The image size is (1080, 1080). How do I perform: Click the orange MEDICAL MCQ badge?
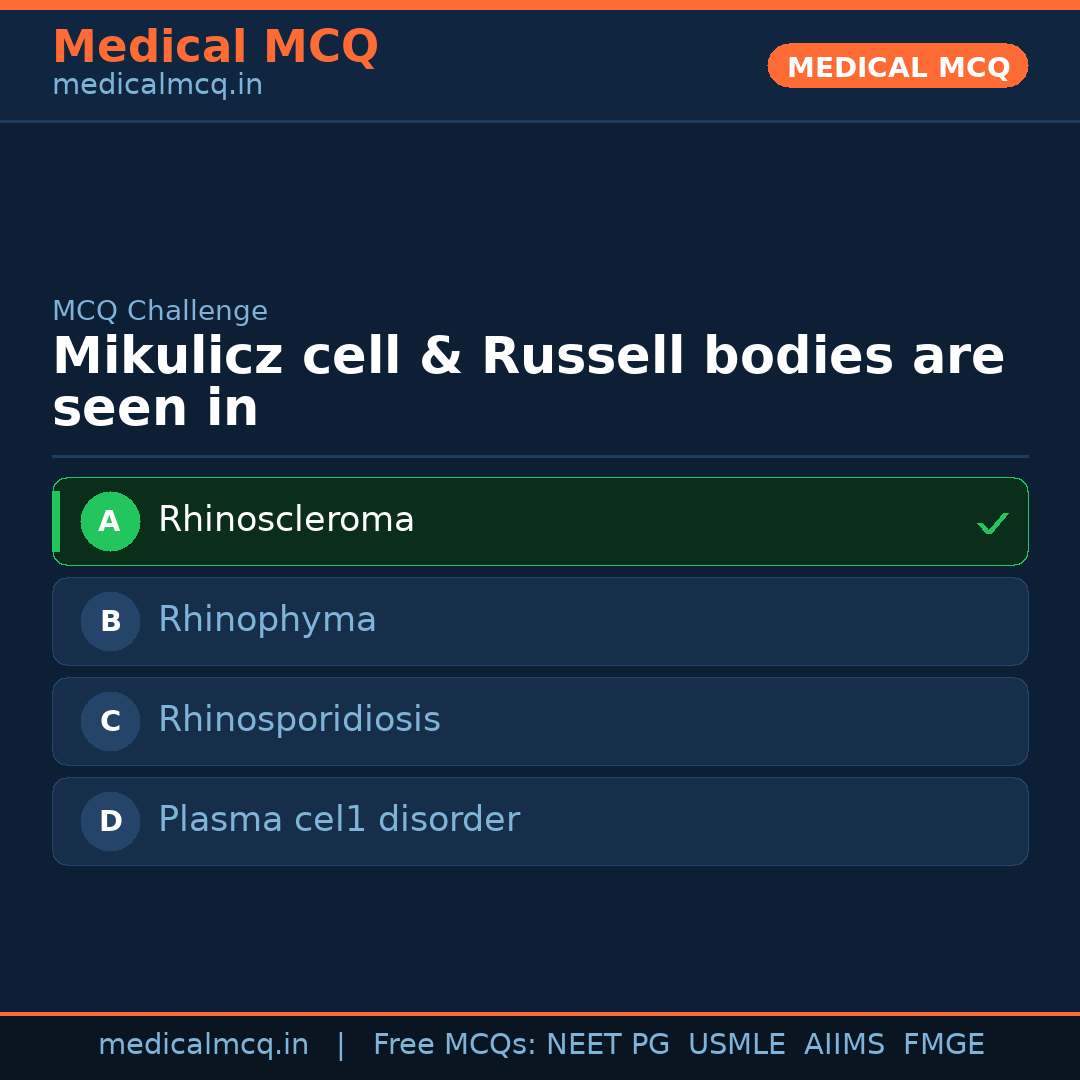[897, 66]
